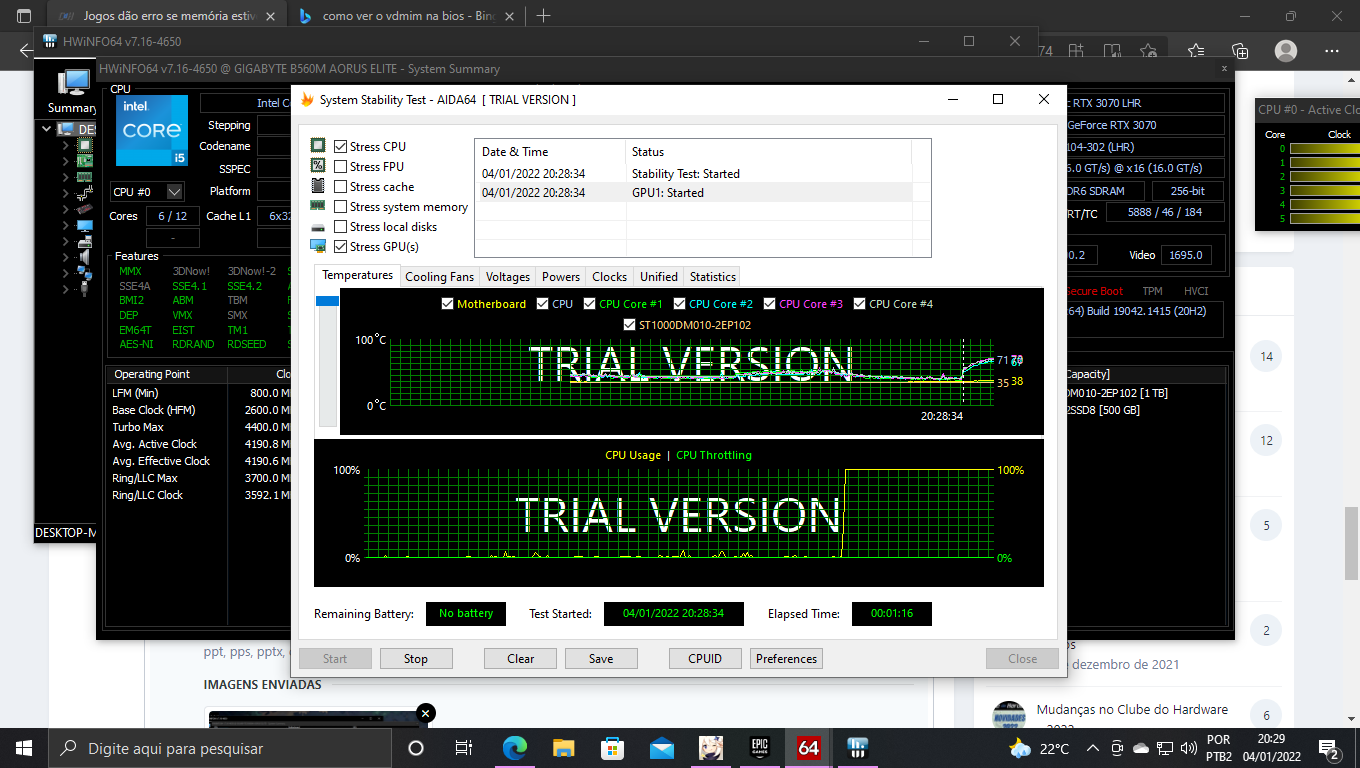Open the Bing search browser tab
The height and width of the screenshot is (768, 1360).
click(407, 16)
